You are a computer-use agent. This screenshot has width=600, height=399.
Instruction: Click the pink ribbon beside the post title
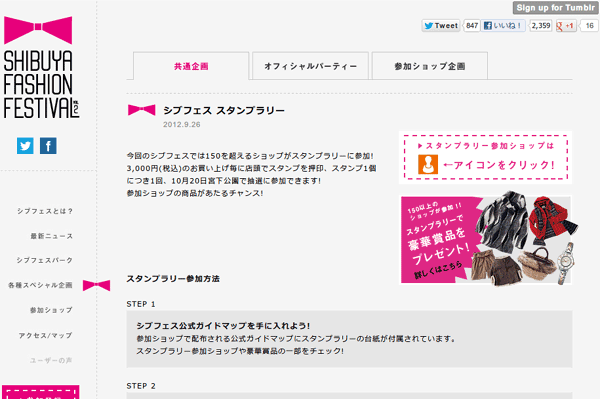[x=142, y=110]
